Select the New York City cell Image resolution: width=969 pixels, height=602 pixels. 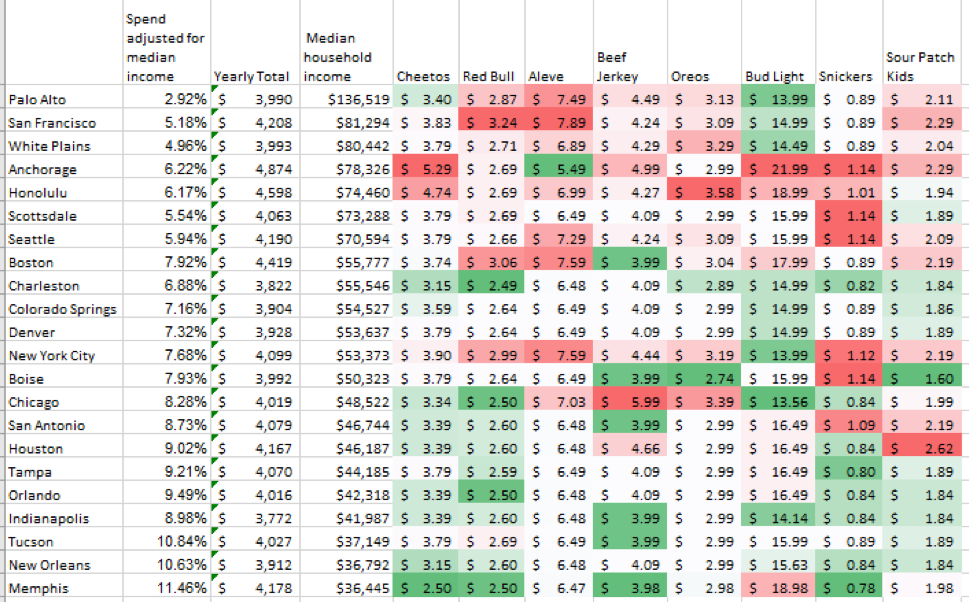tap(64, 355)
